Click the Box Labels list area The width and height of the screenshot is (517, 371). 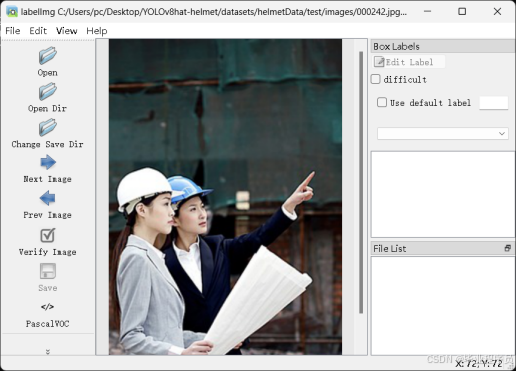(443, 194)
